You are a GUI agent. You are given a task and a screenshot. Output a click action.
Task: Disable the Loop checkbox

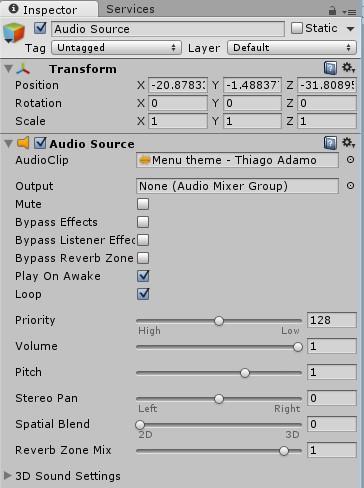tap(143, 294)
